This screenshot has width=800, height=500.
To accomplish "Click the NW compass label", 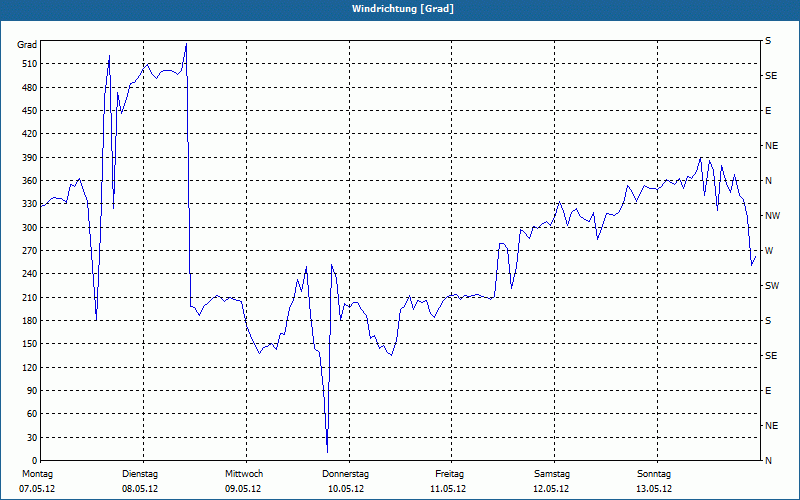I will (773, 216).
